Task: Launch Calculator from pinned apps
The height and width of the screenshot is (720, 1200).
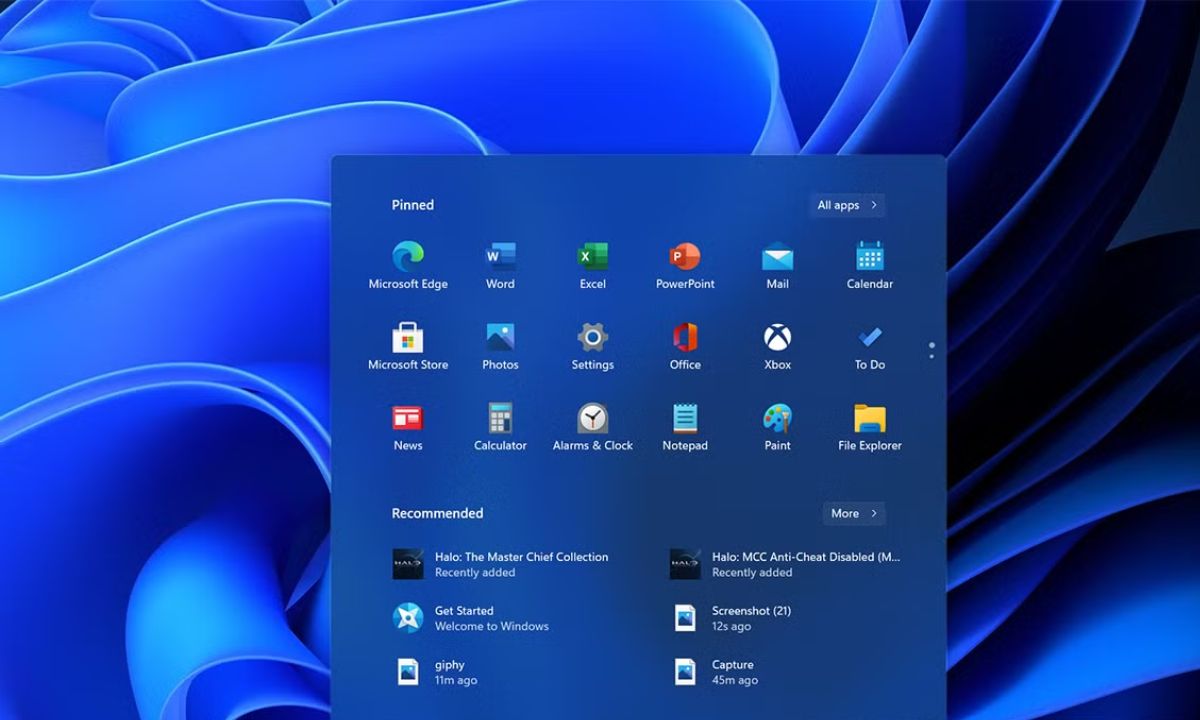Action: pyautogui.click(x=500, y=427)
